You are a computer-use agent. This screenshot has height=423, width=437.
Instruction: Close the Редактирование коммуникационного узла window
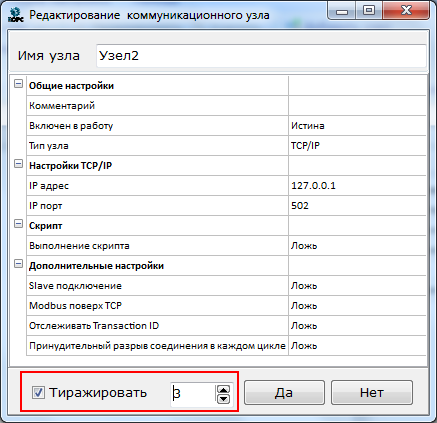pyautogui.click(x=406, y=11)
